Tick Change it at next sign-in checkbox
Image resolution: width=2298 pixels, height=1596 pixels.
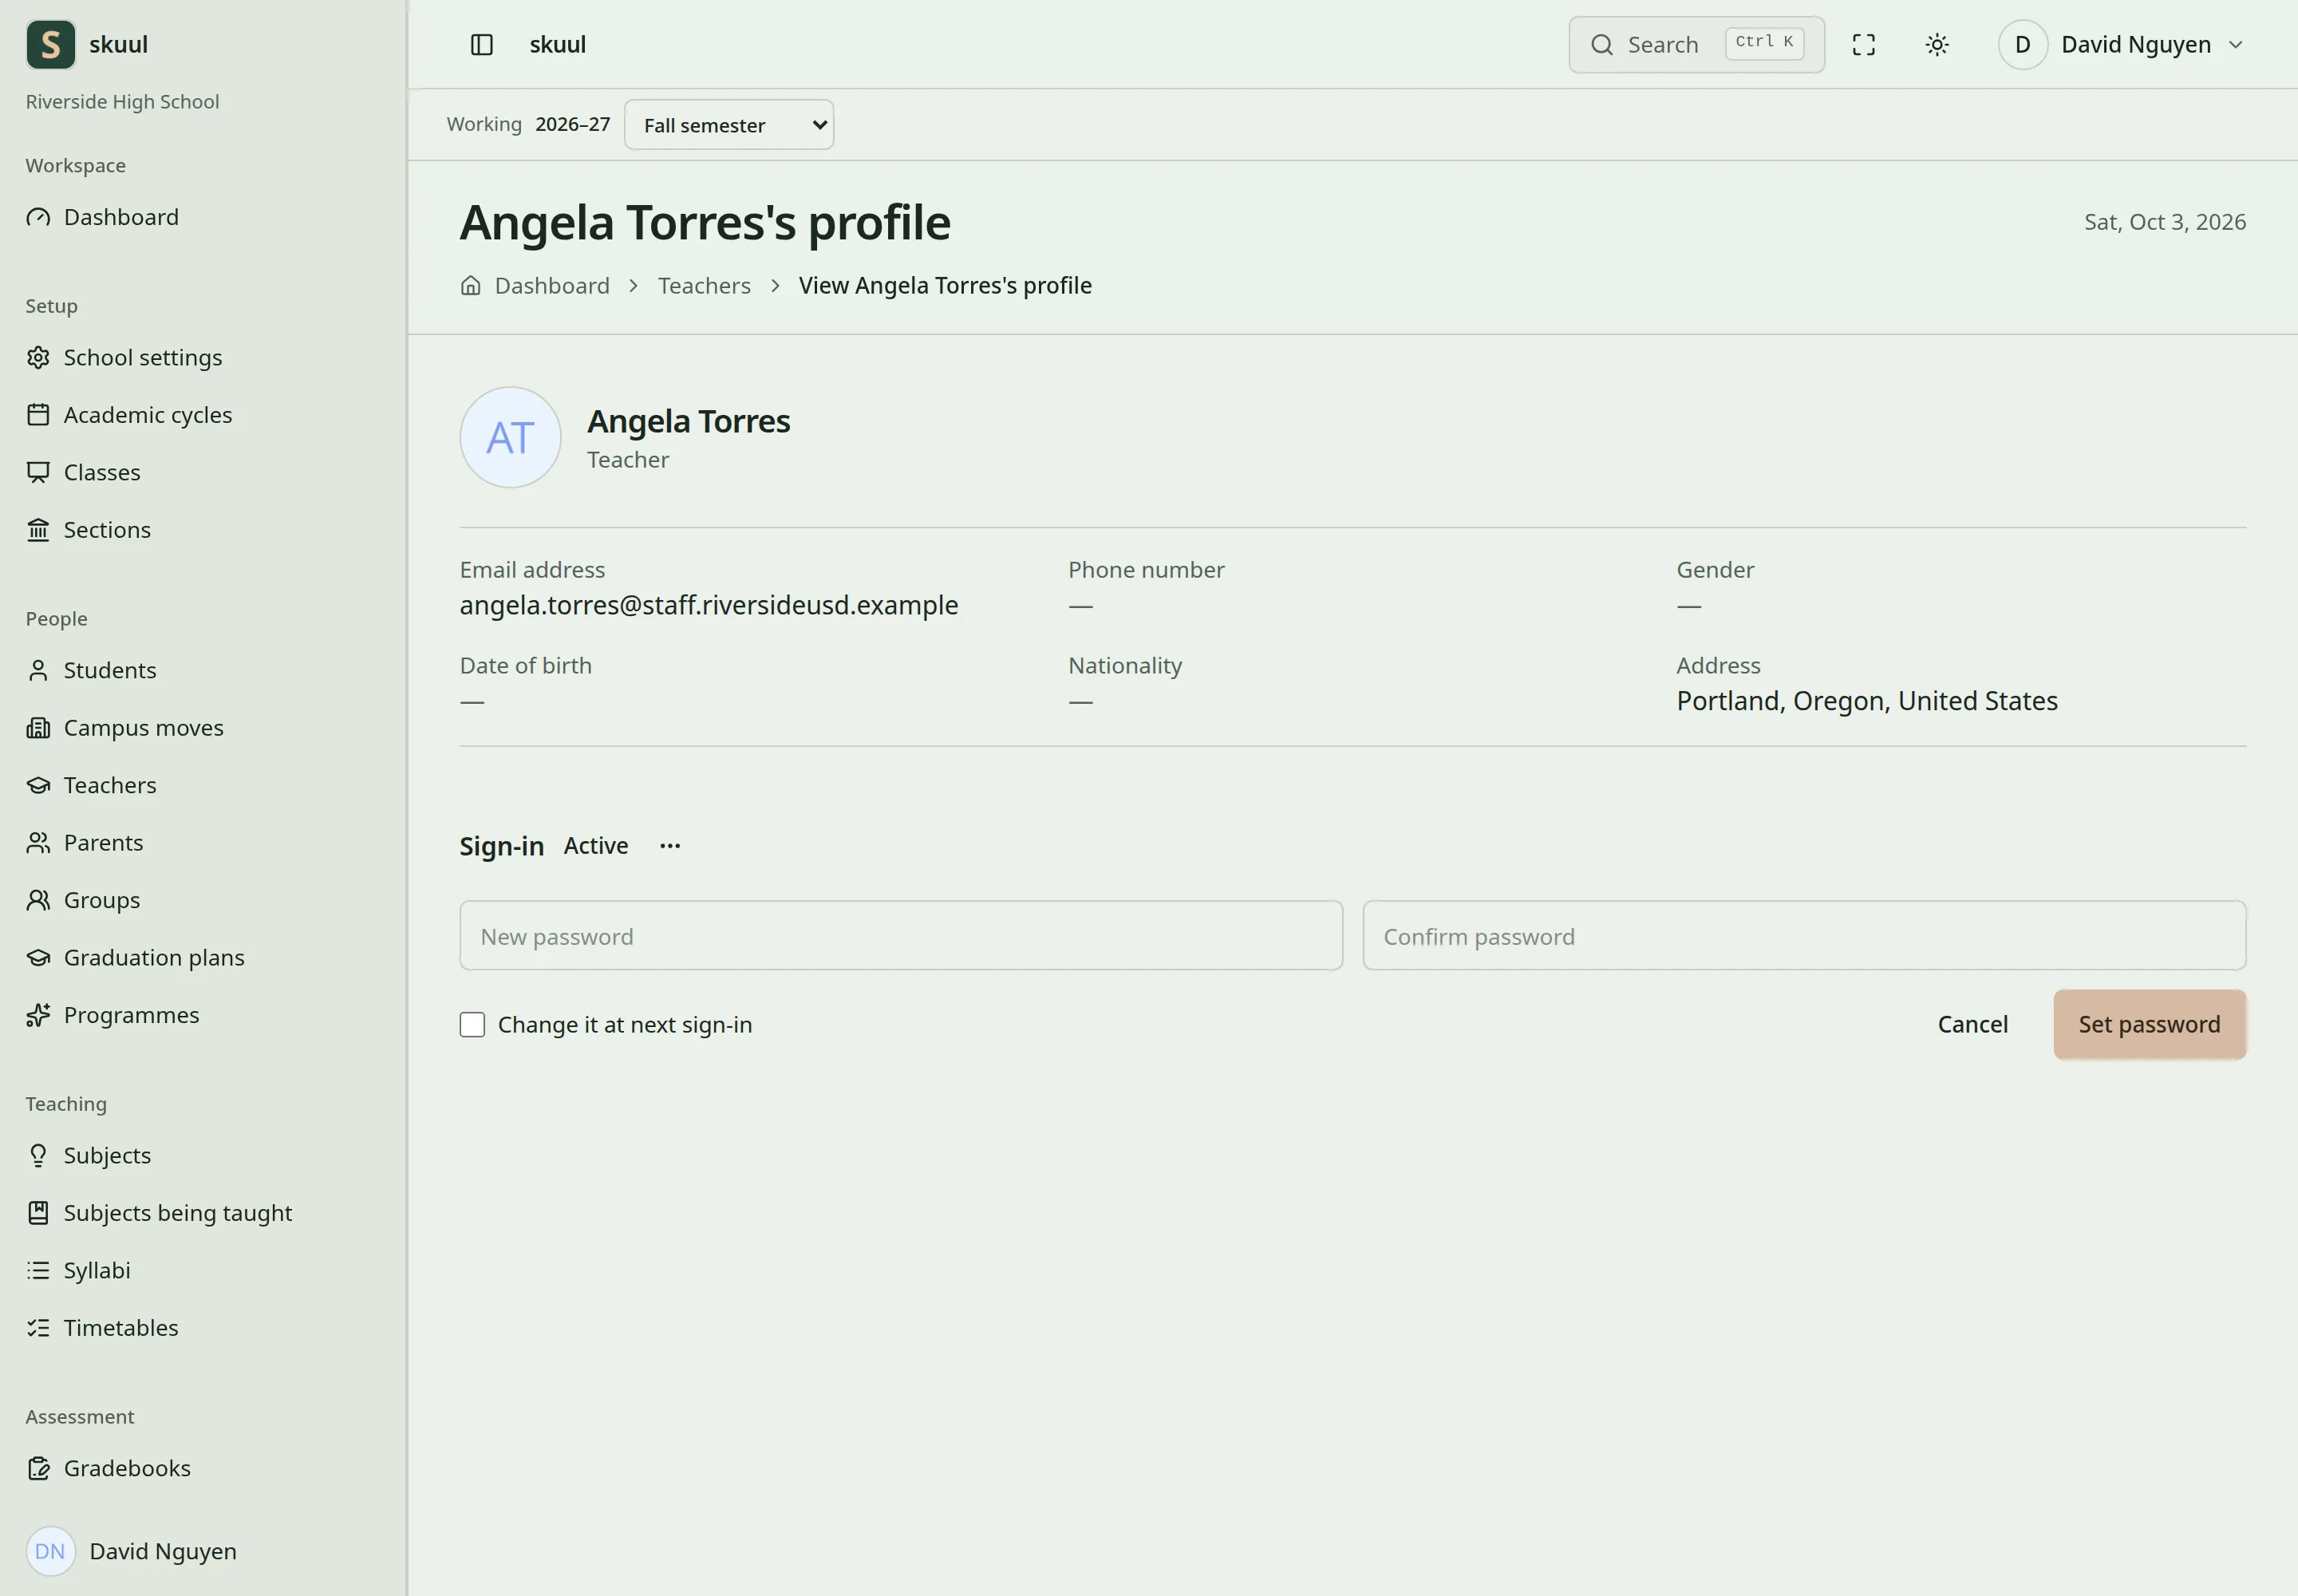click(x=472, y=1024)
